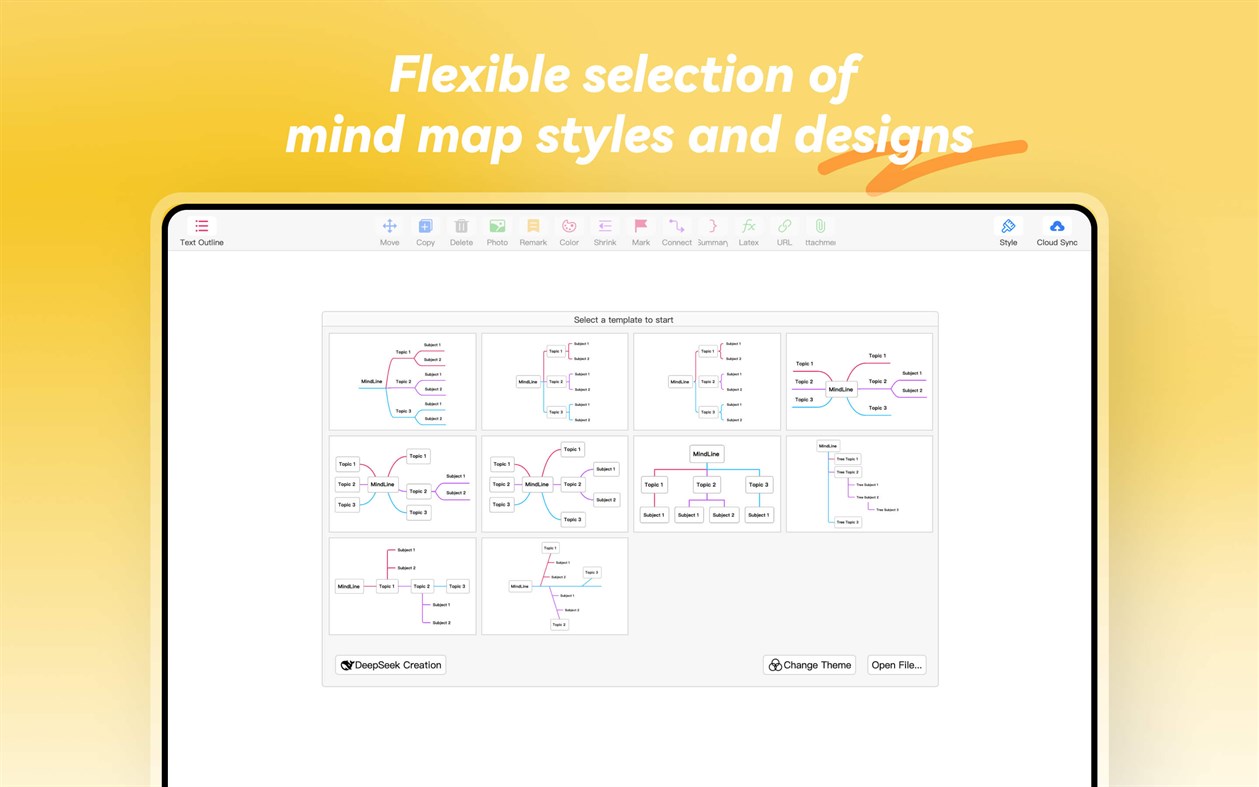The height and width of the screenshot is (787, 1259).
Task: Click the Delete trash icon
Action: click(461, 226)
